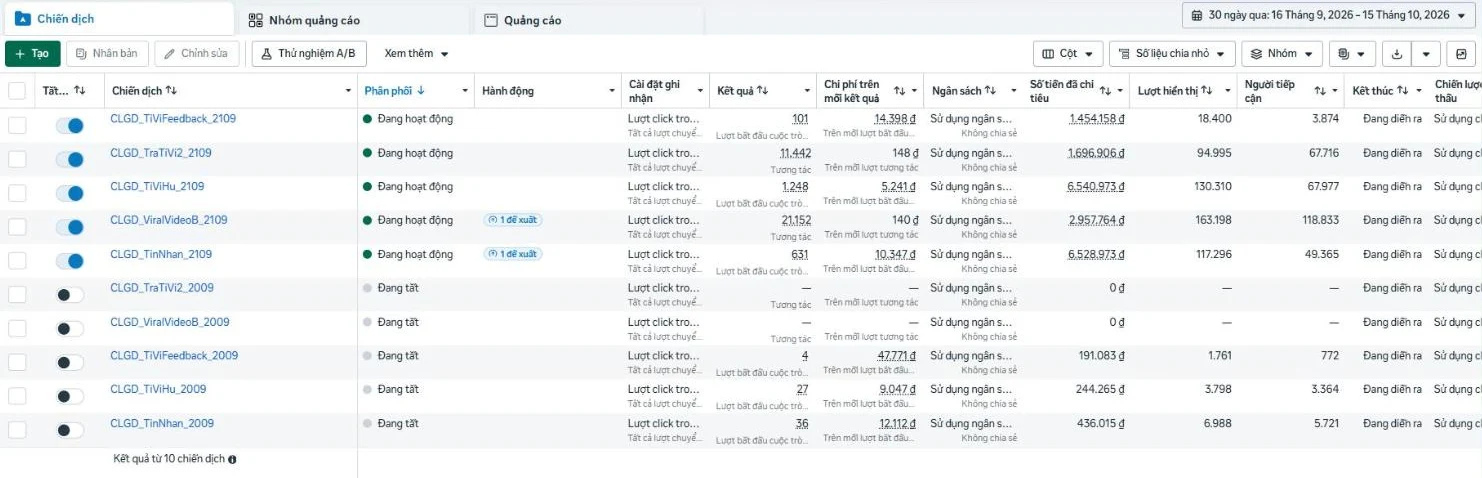Screen dimensions: 1482x478
Task: Open '1 đề xuất' badge for CLGD_ViralVideoB_2109
Action: (x=513, y=220)
